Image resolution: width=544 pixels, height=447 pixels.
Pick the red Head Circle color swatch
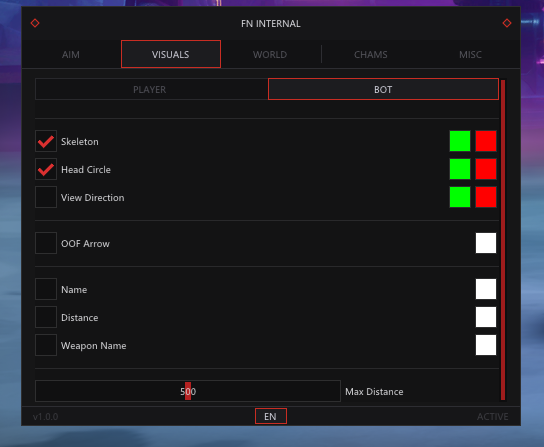(x=486, y=169)
